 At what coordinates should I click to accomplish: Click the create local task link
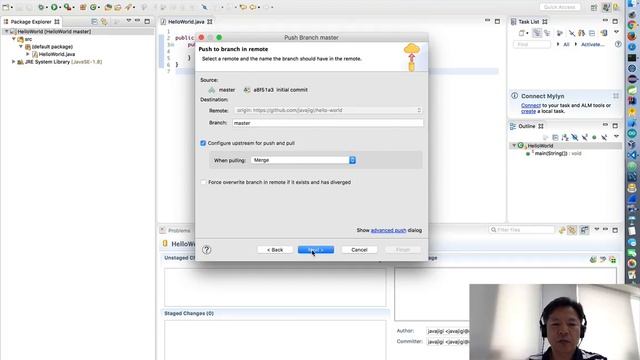528,111
